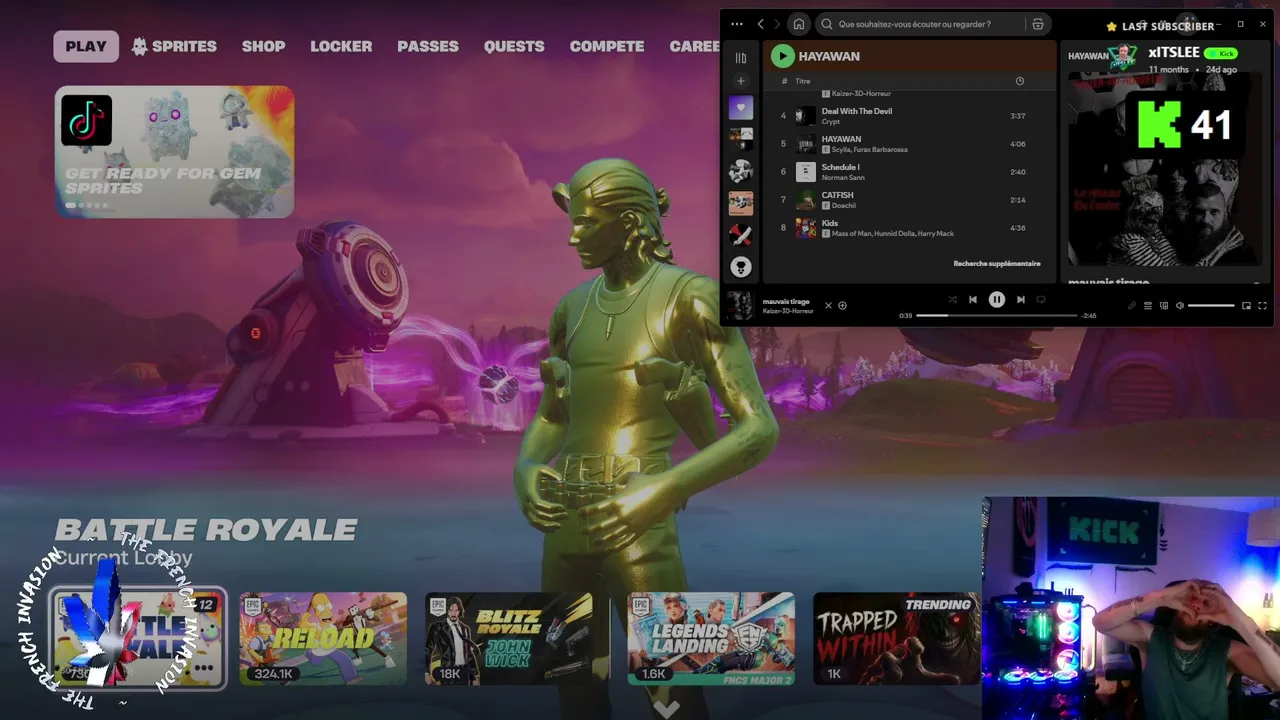Open Kaizer-3D-Horreur artist link in player bar
The height and width of the screenshot is (720, 1280).
pyautogui.click(x=788, y=311)
